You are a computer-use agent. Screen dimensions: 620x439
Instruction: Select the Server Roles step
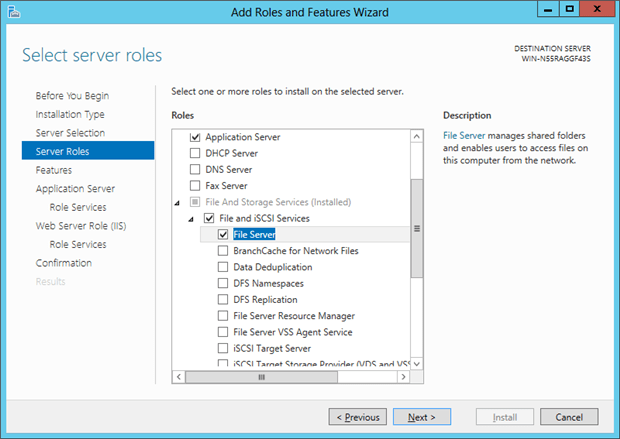88,150
